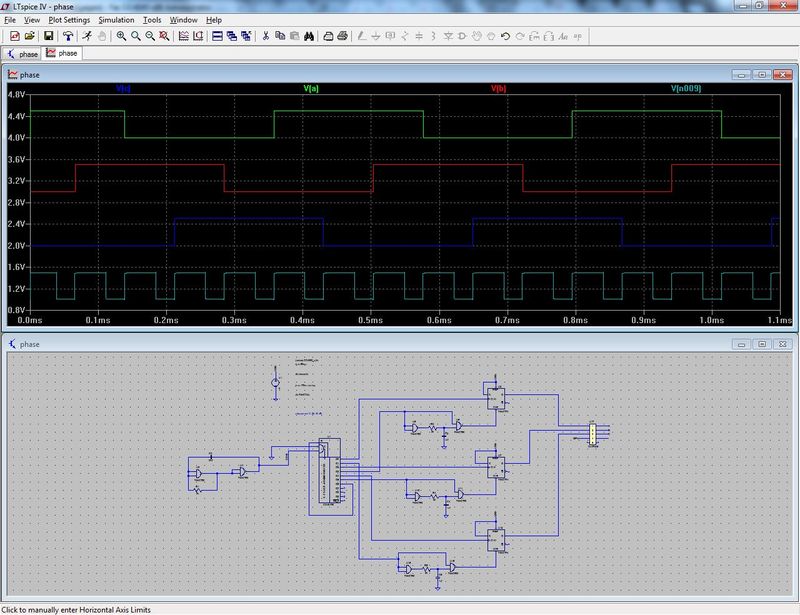Select the Diode tool

click(x=448, y=36)
